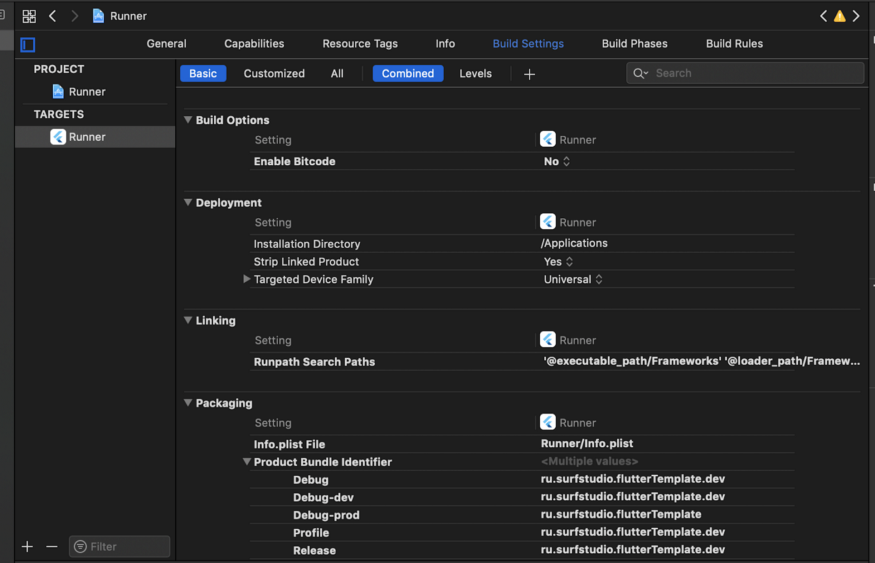Switch to the Levels view
Screen dimensions: 875x563
coord(475,73)
